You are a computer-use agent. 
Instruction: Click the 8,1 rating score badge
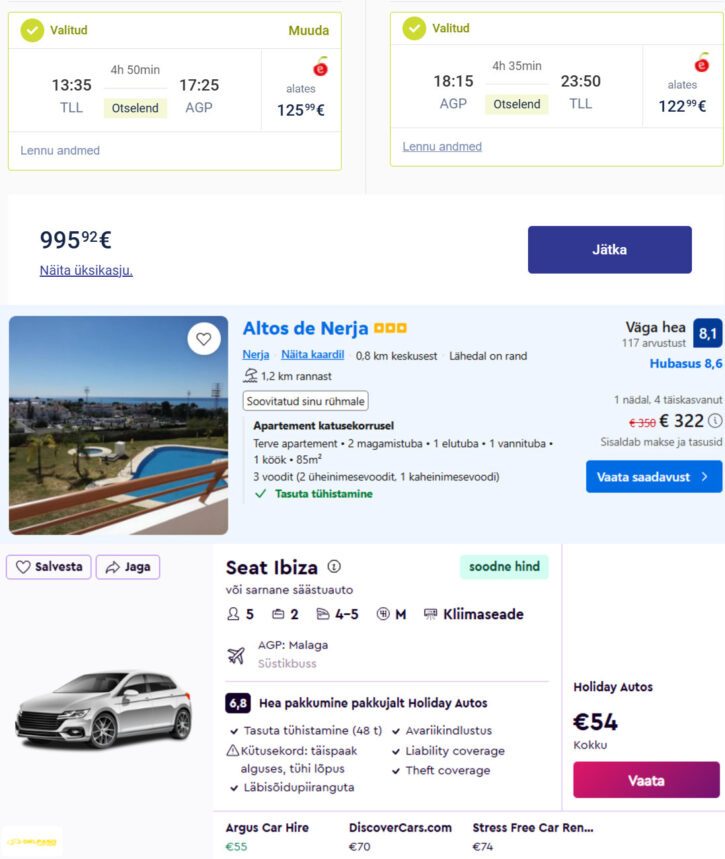pos(707,333)
